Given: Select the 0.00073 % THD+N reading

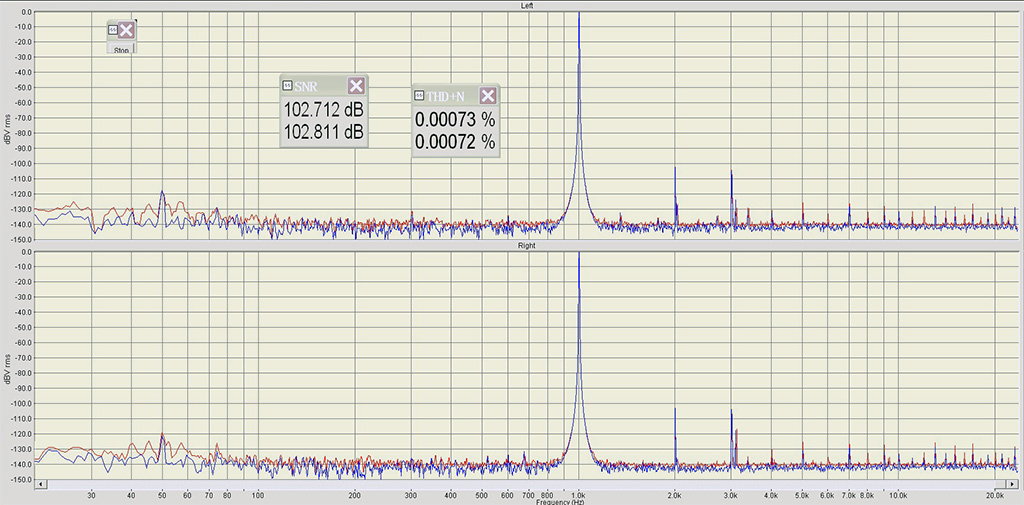Looking at the screenshot, I should [x=455, y=120].
